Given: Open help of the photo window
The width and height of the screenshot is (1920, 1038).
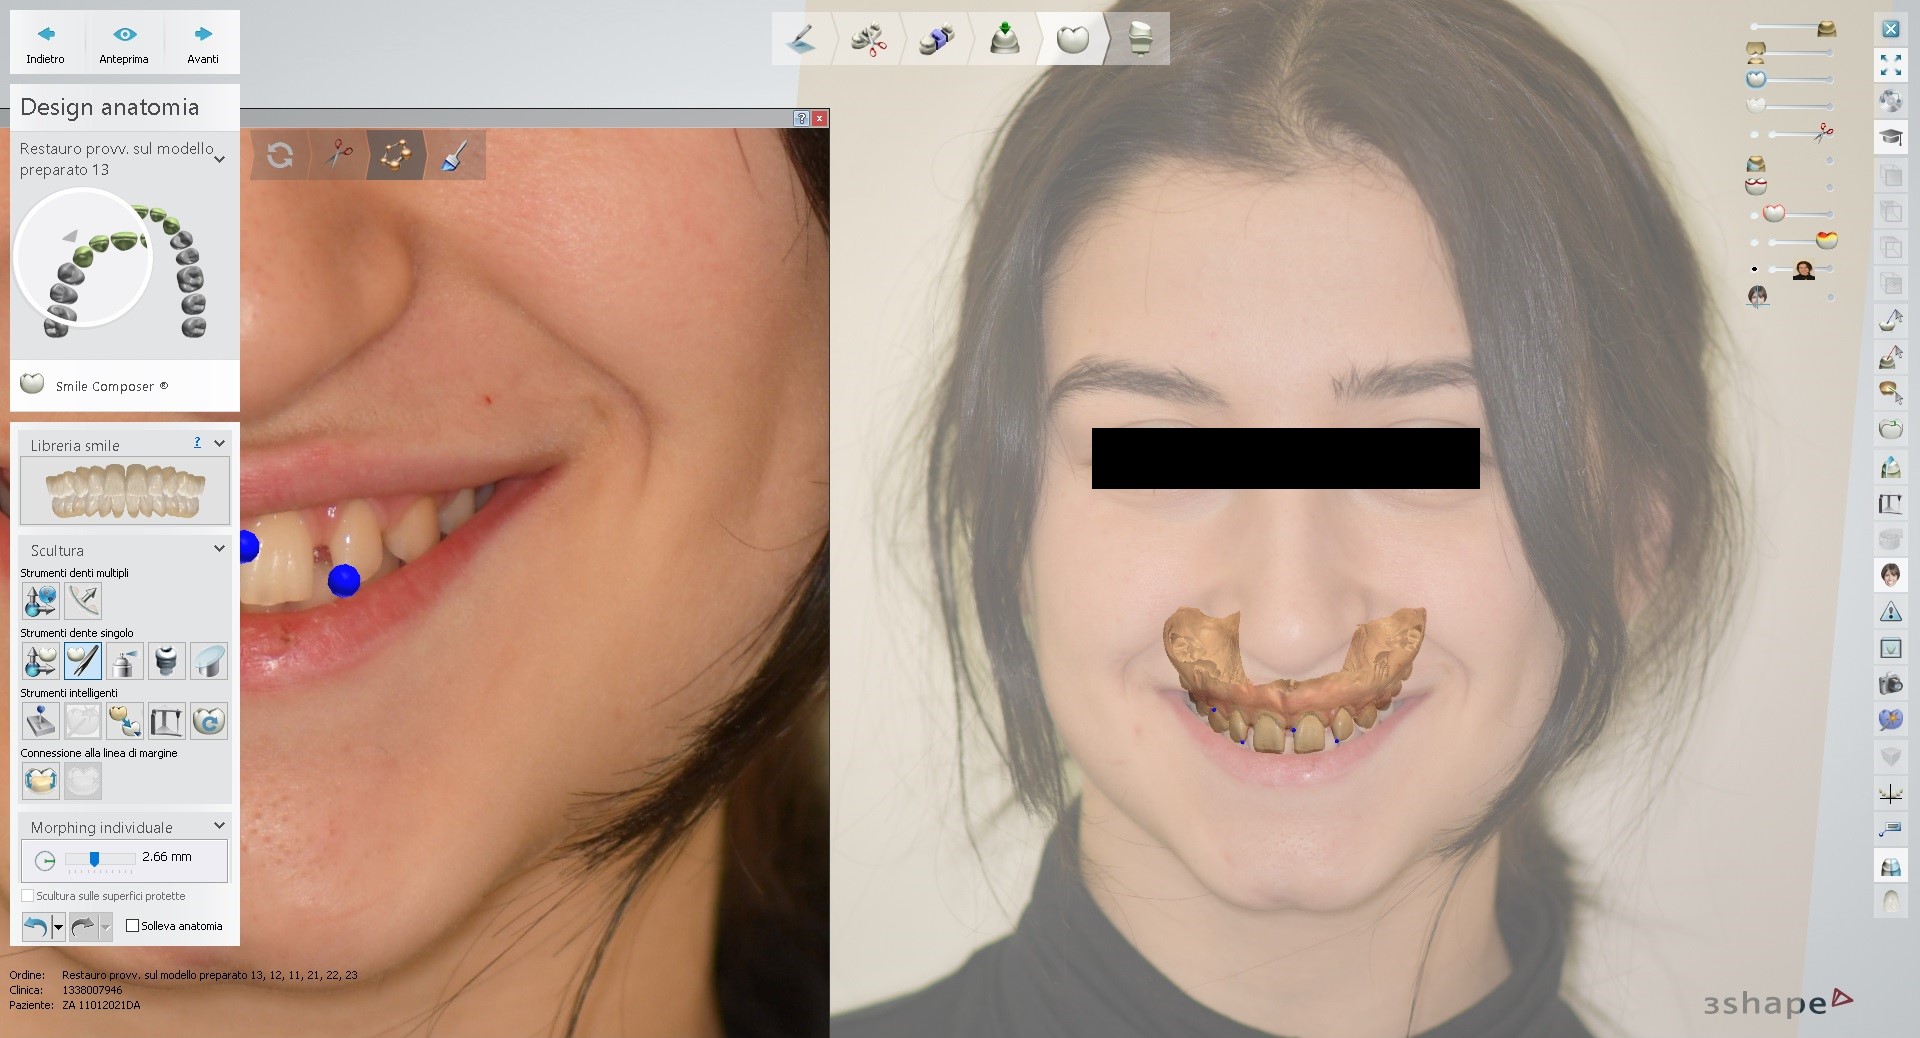Looking at the screenshot, I should pyautogui.click(x=801, y=118).
